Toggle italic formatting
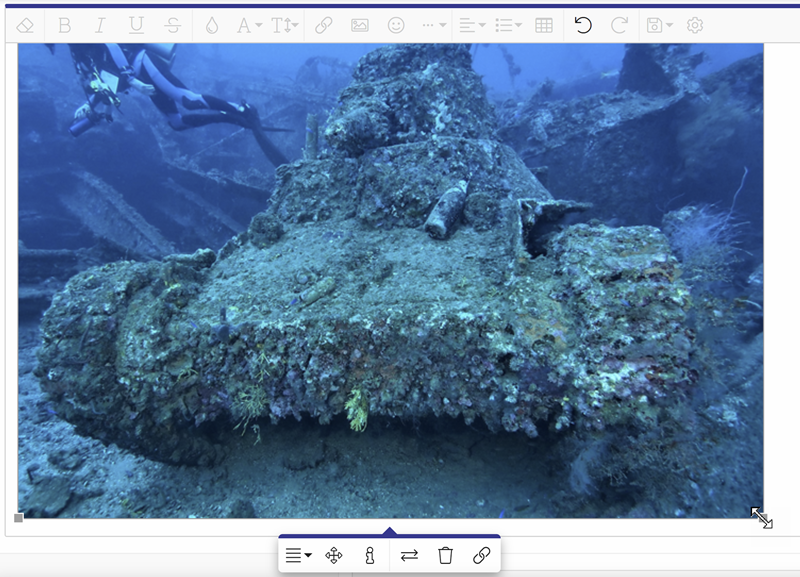The width and height of the screenshot is (800, 577). [100, 26]
